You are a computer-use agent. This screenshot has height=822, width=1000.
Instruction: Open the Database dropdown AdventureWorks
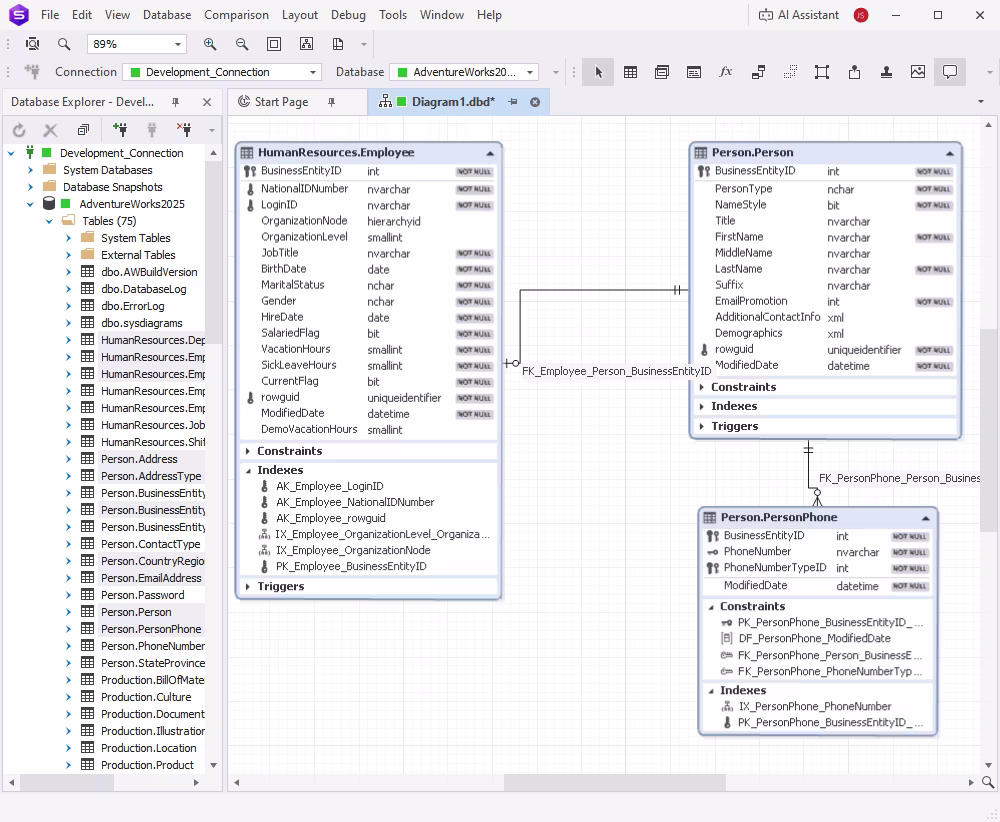coord(530,72)
